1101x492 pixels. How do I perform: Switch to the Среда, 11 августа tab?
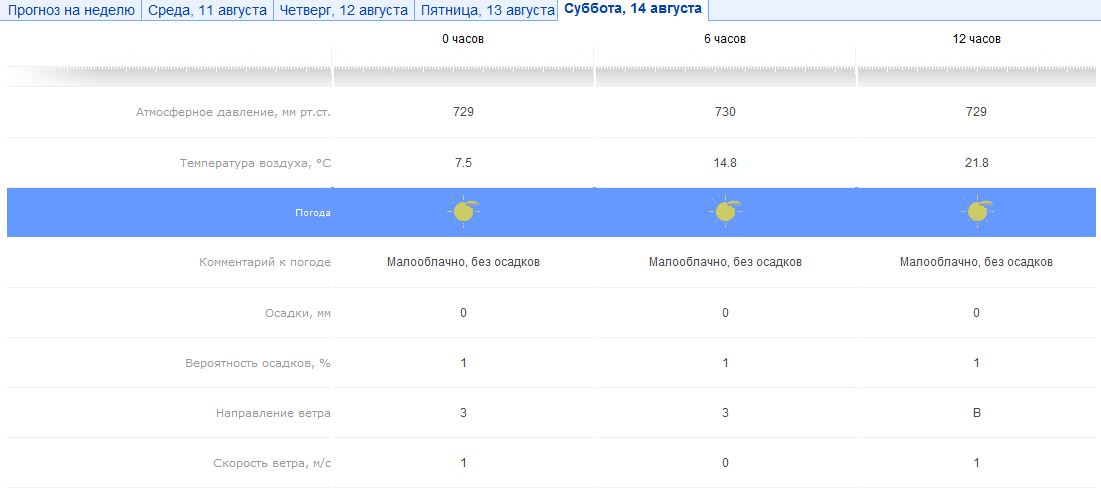point(207,10)
